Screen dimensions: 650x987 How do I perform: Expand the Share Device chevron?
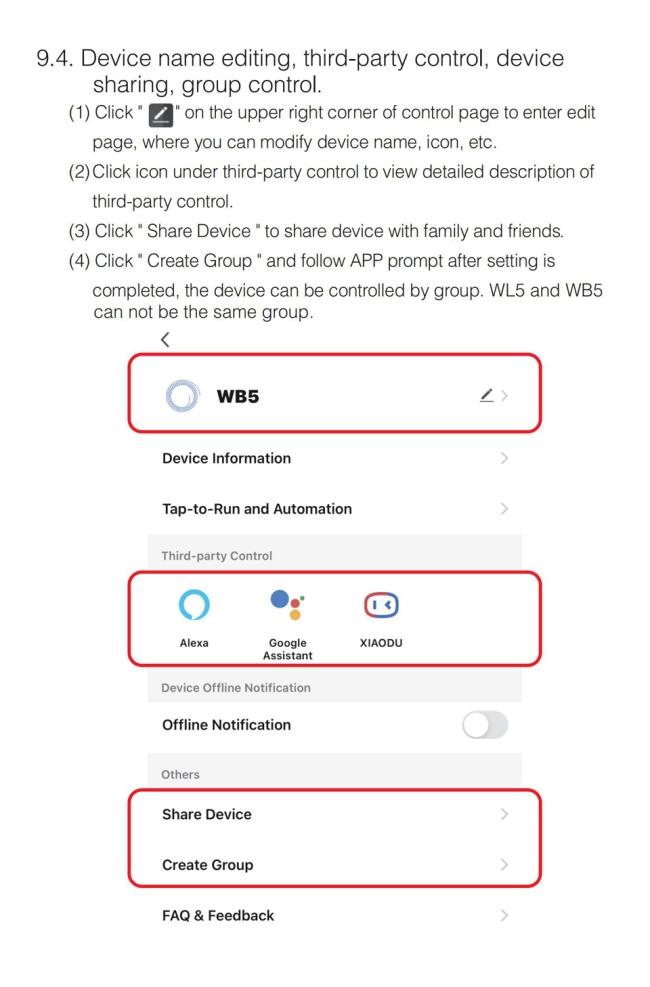(504, 815)
